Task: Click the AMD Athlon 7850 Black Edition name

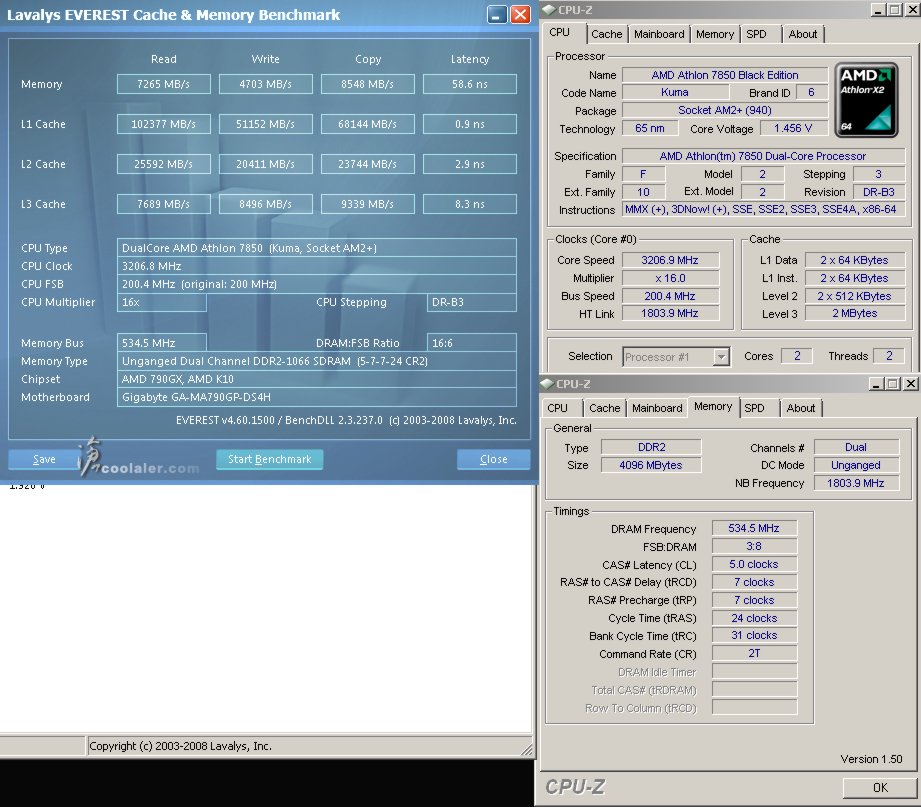Action: pyautogui.click(x=725, y=75)
